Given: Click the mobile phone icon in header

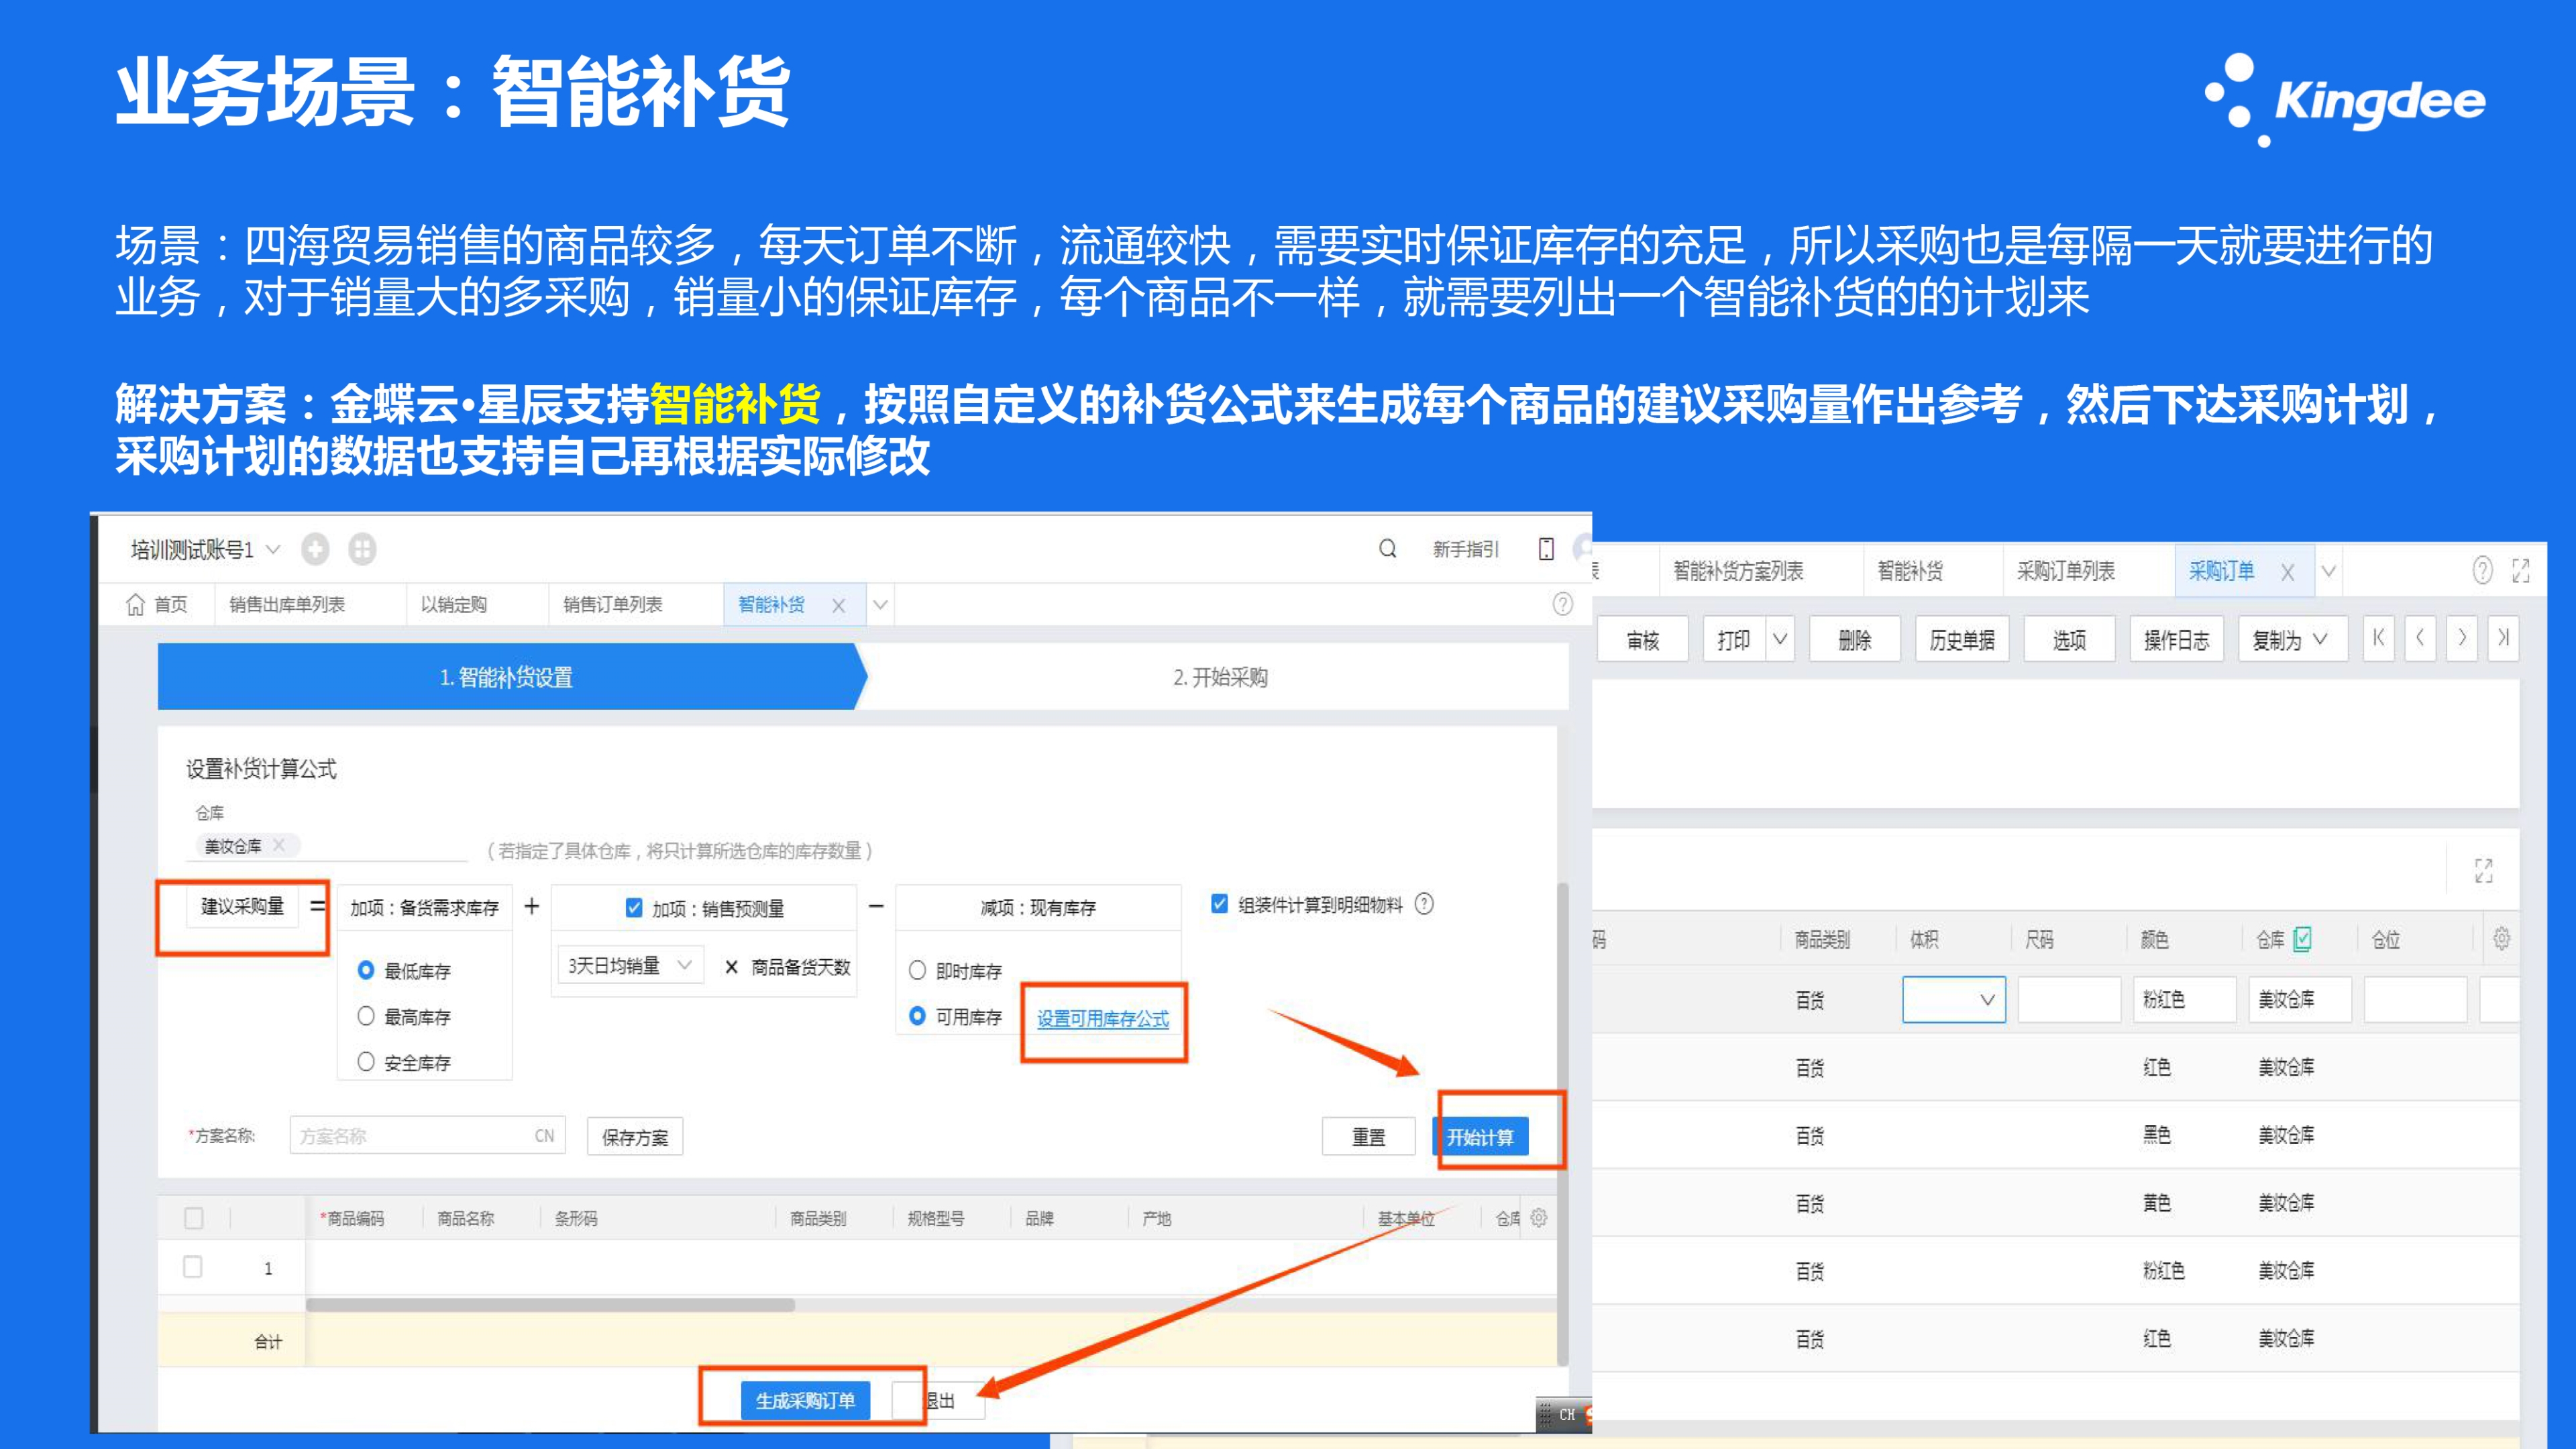Looking at the screenshot, I should (1546, 548).
